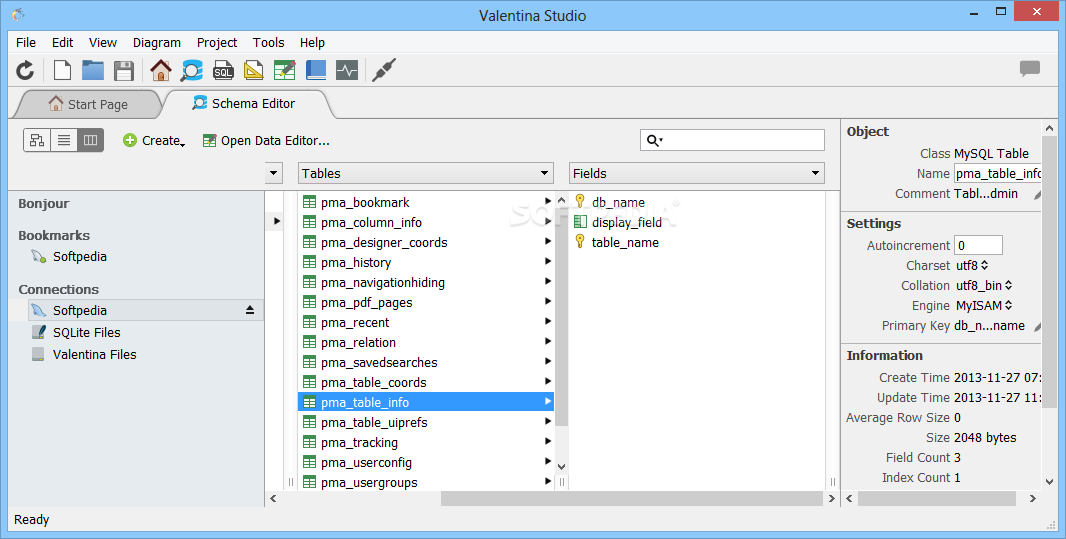This screenshot has width=1066, height=539.
Task: Click the Create Time value 2013-11-27
Action: click(x=997, y=377)
